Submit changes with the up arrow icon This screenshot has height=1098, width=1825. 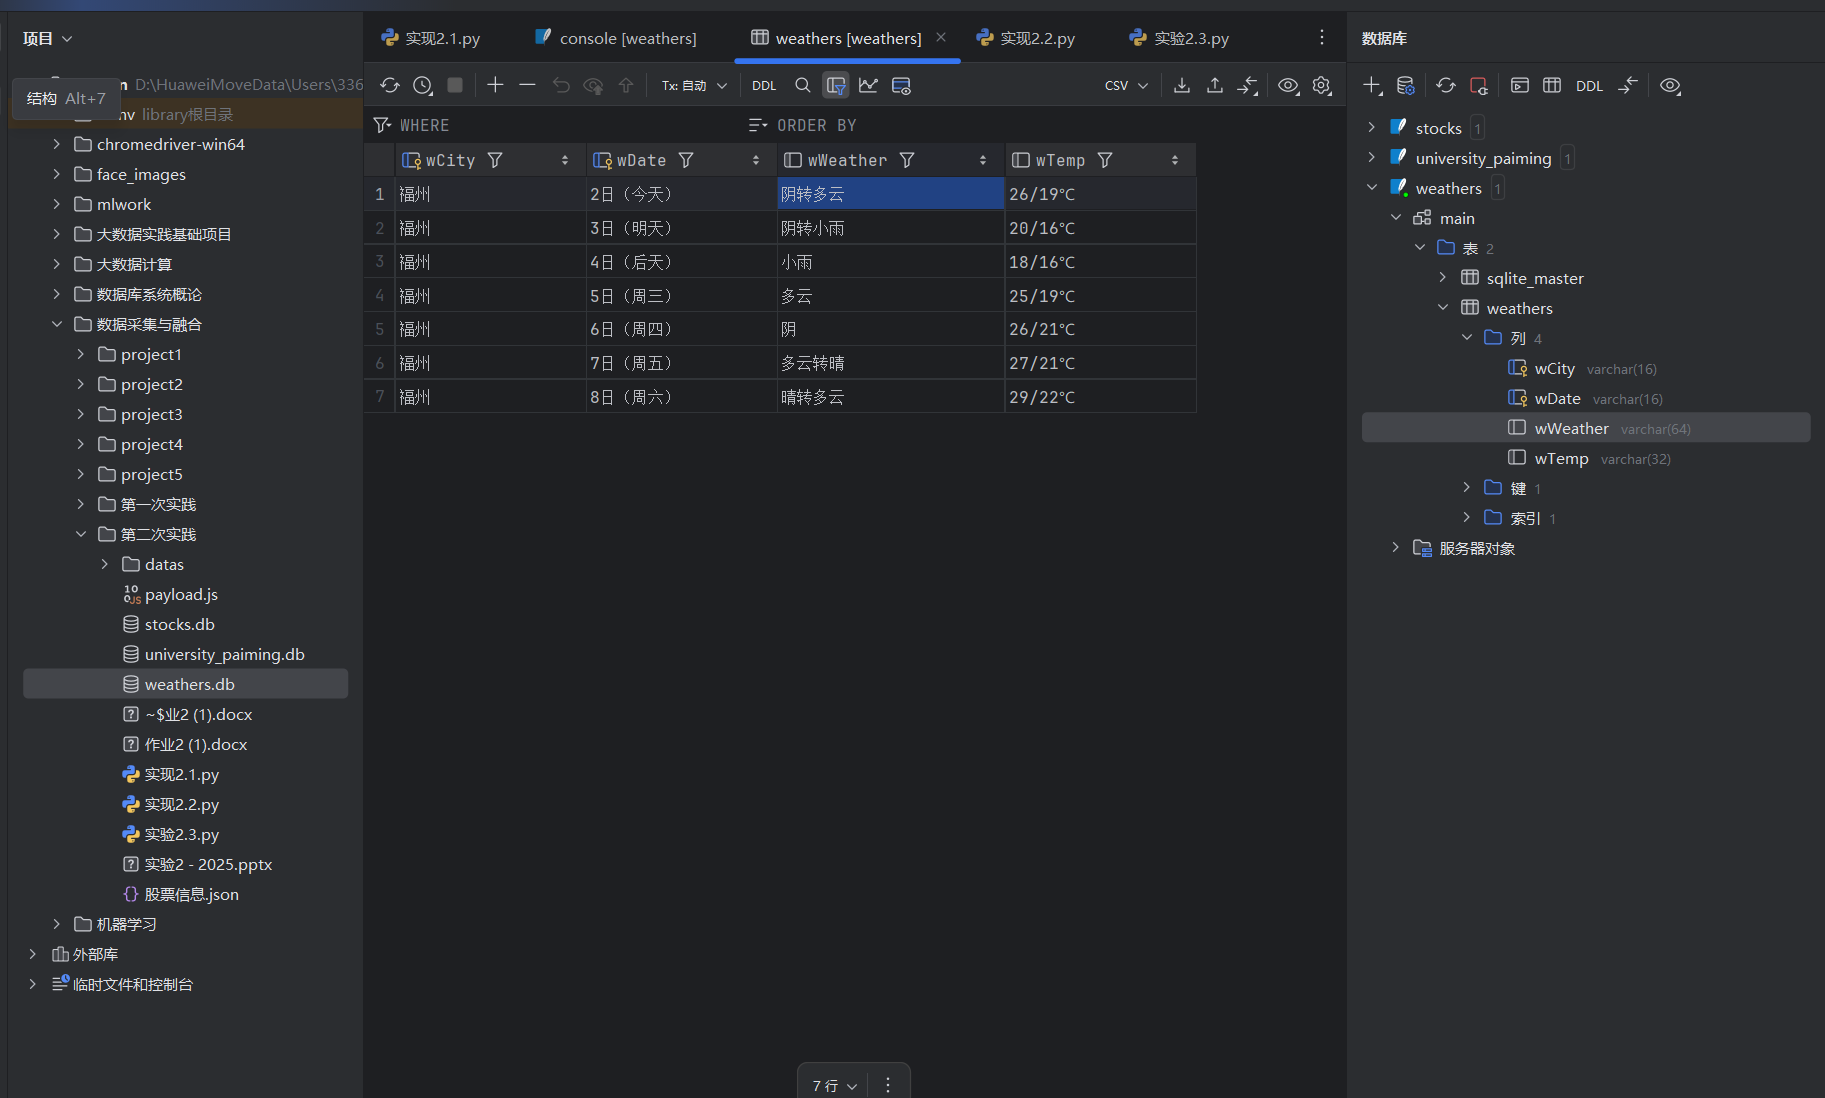click(626, 86)
